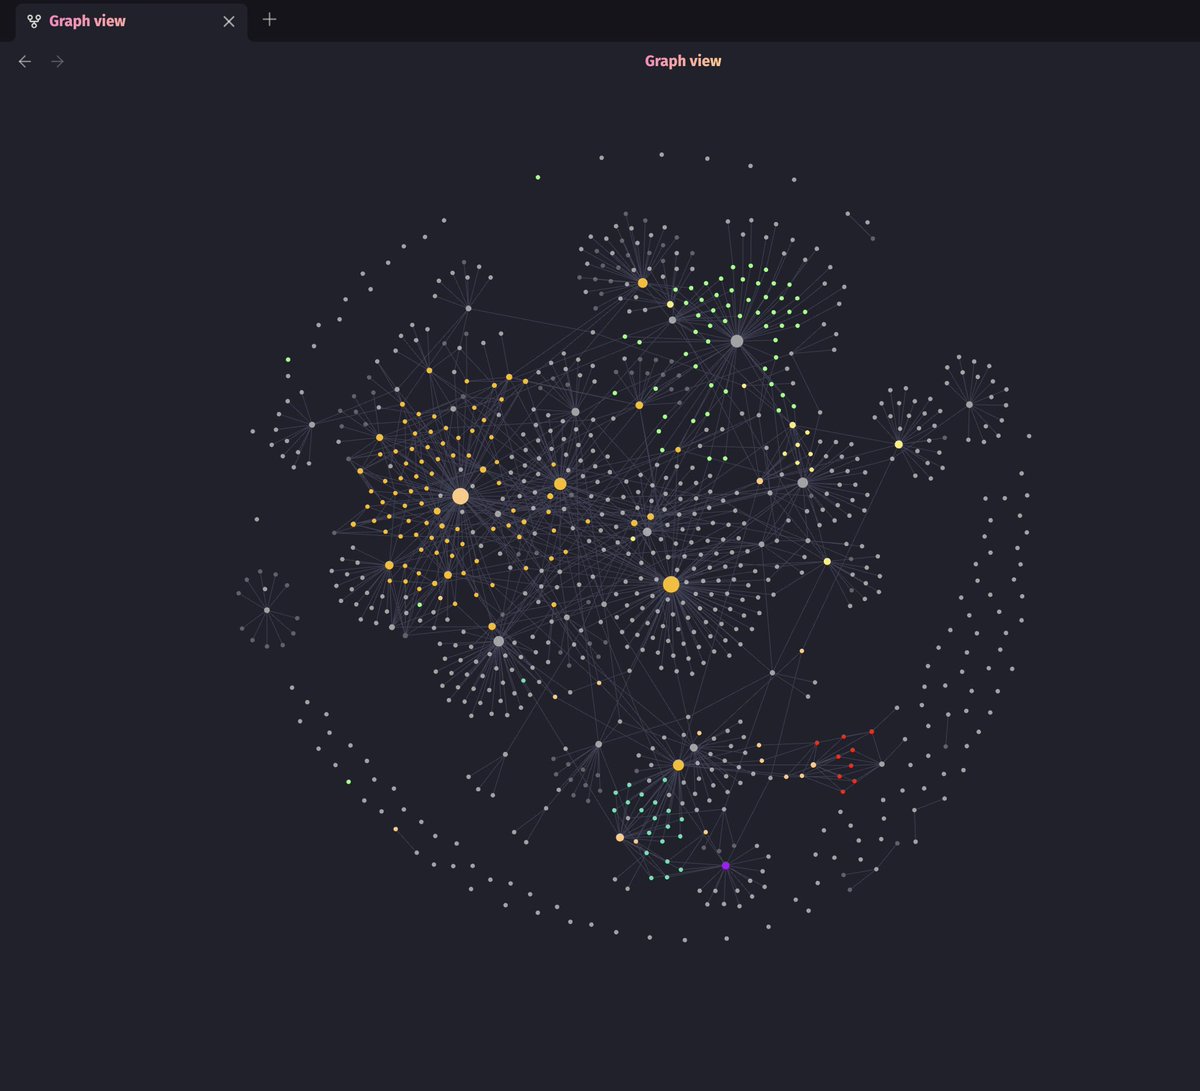Click the lone green node at the top
This screenshot has width=1200, height=1091.
coord(537,176)
